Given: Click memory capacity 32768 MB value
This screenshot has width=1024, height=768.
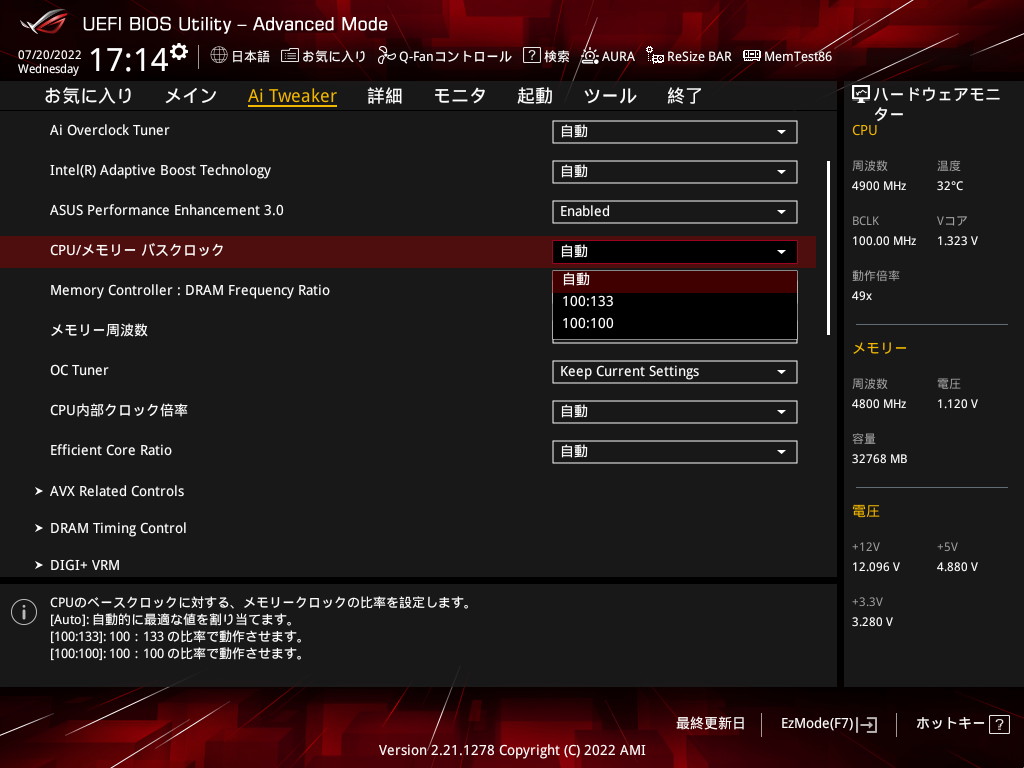Looking at the screenshot, I should 880,459.
